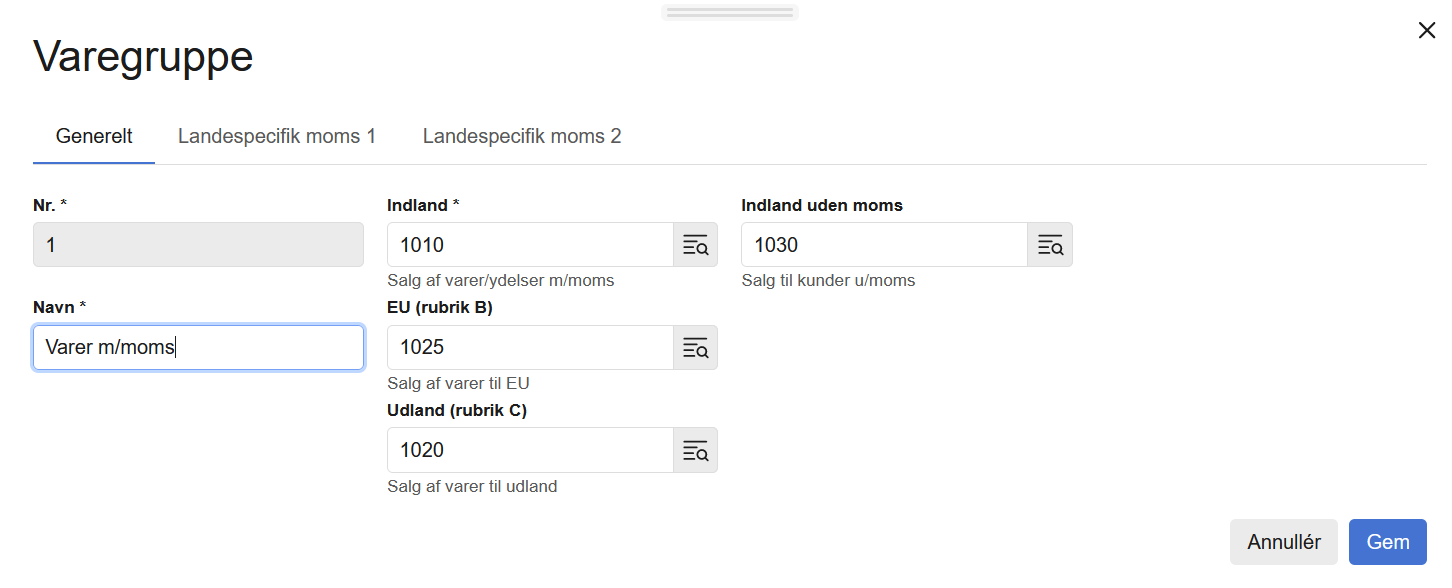This screenshot has width=1452, height=588.
Task: Click the Indland uden moms field showing 1030
Action: point(884,245)
